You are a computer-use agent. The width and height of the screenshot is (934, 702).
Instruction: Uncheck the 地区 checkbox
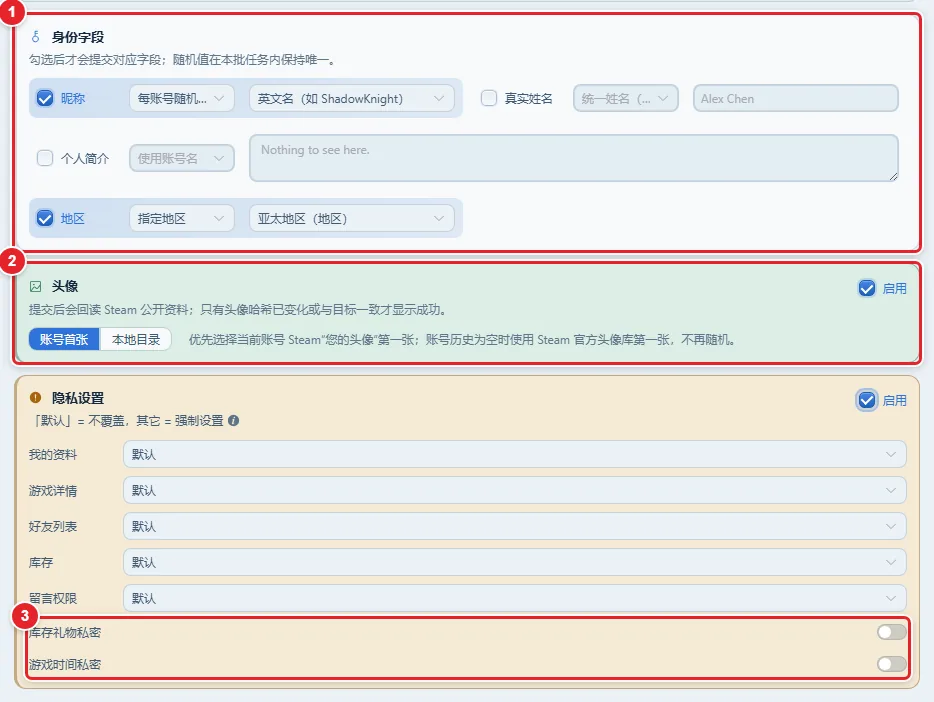click(x=45, y=219)
